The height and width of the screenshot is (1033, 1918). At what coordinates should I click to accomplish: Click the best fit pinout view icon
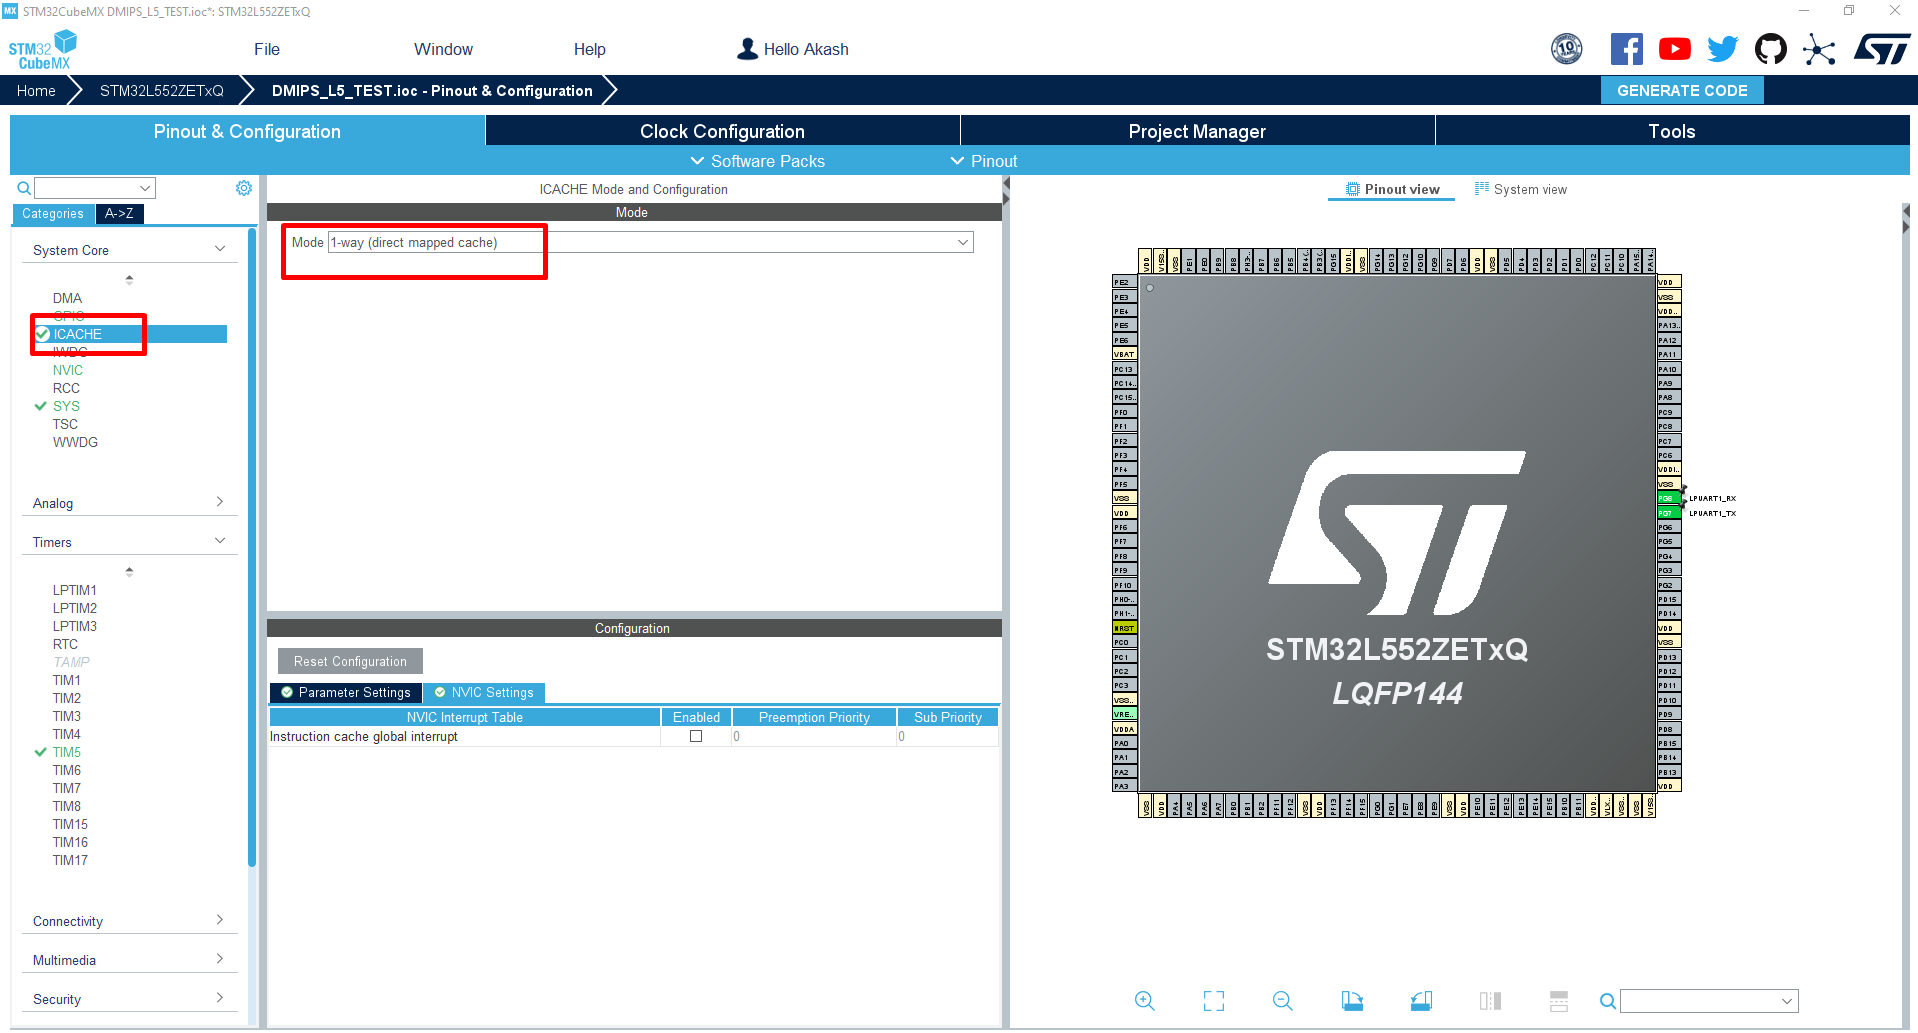(1213, 1000)
